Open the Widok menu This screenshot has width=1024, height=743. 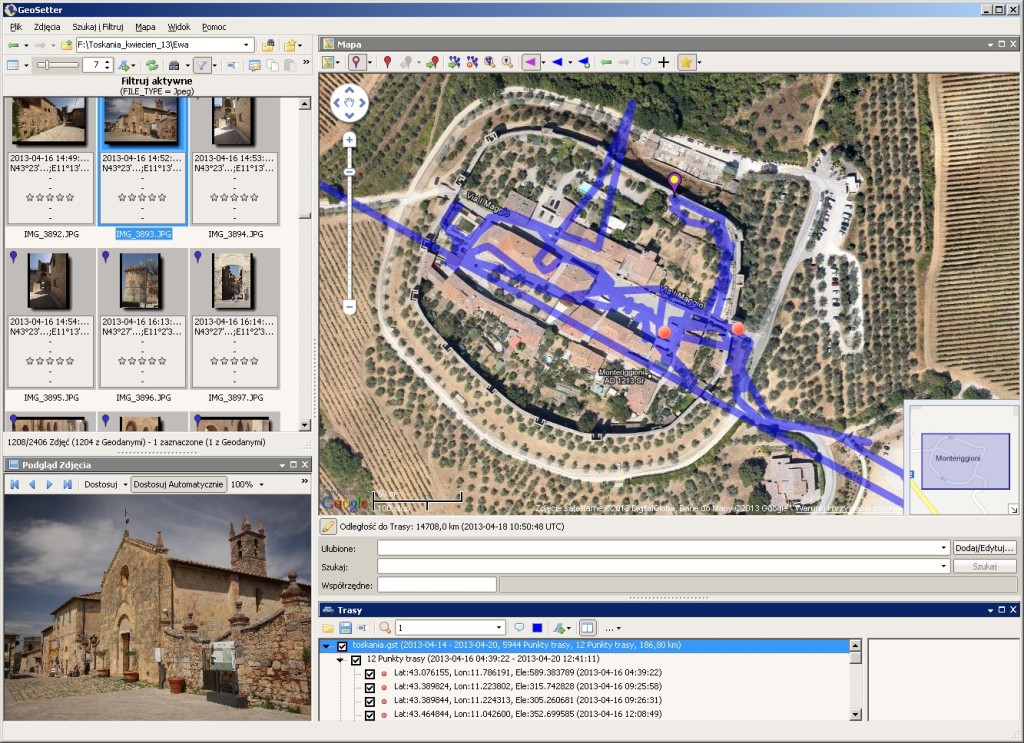point(180,27)
